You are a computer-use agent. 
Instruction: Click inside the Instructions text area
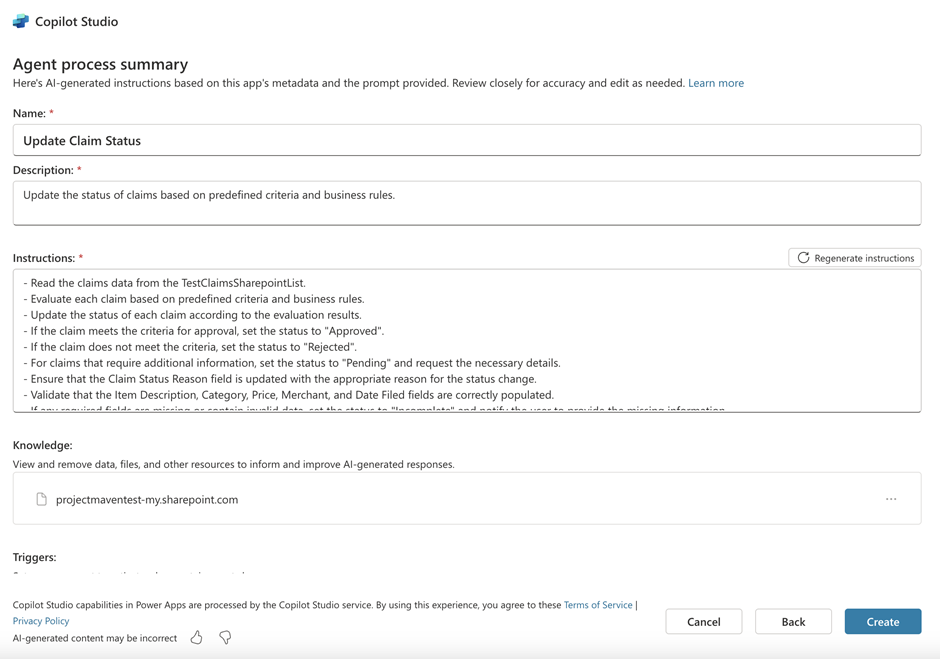(x=467, y=341)
